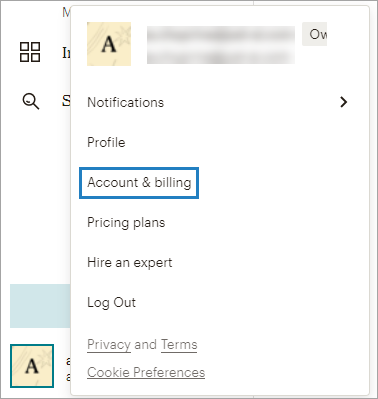Click the search magnifier icon in sidebar

pos(31,101)
